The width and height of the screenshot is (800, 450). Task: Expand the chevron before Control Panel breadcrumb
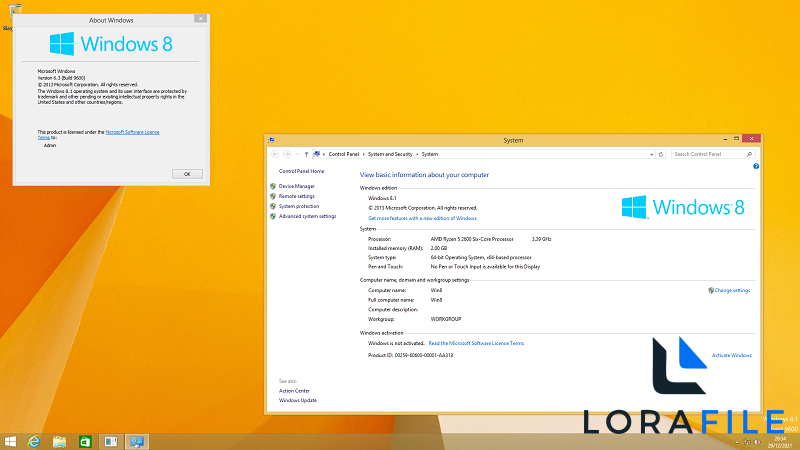click(324, 154)
